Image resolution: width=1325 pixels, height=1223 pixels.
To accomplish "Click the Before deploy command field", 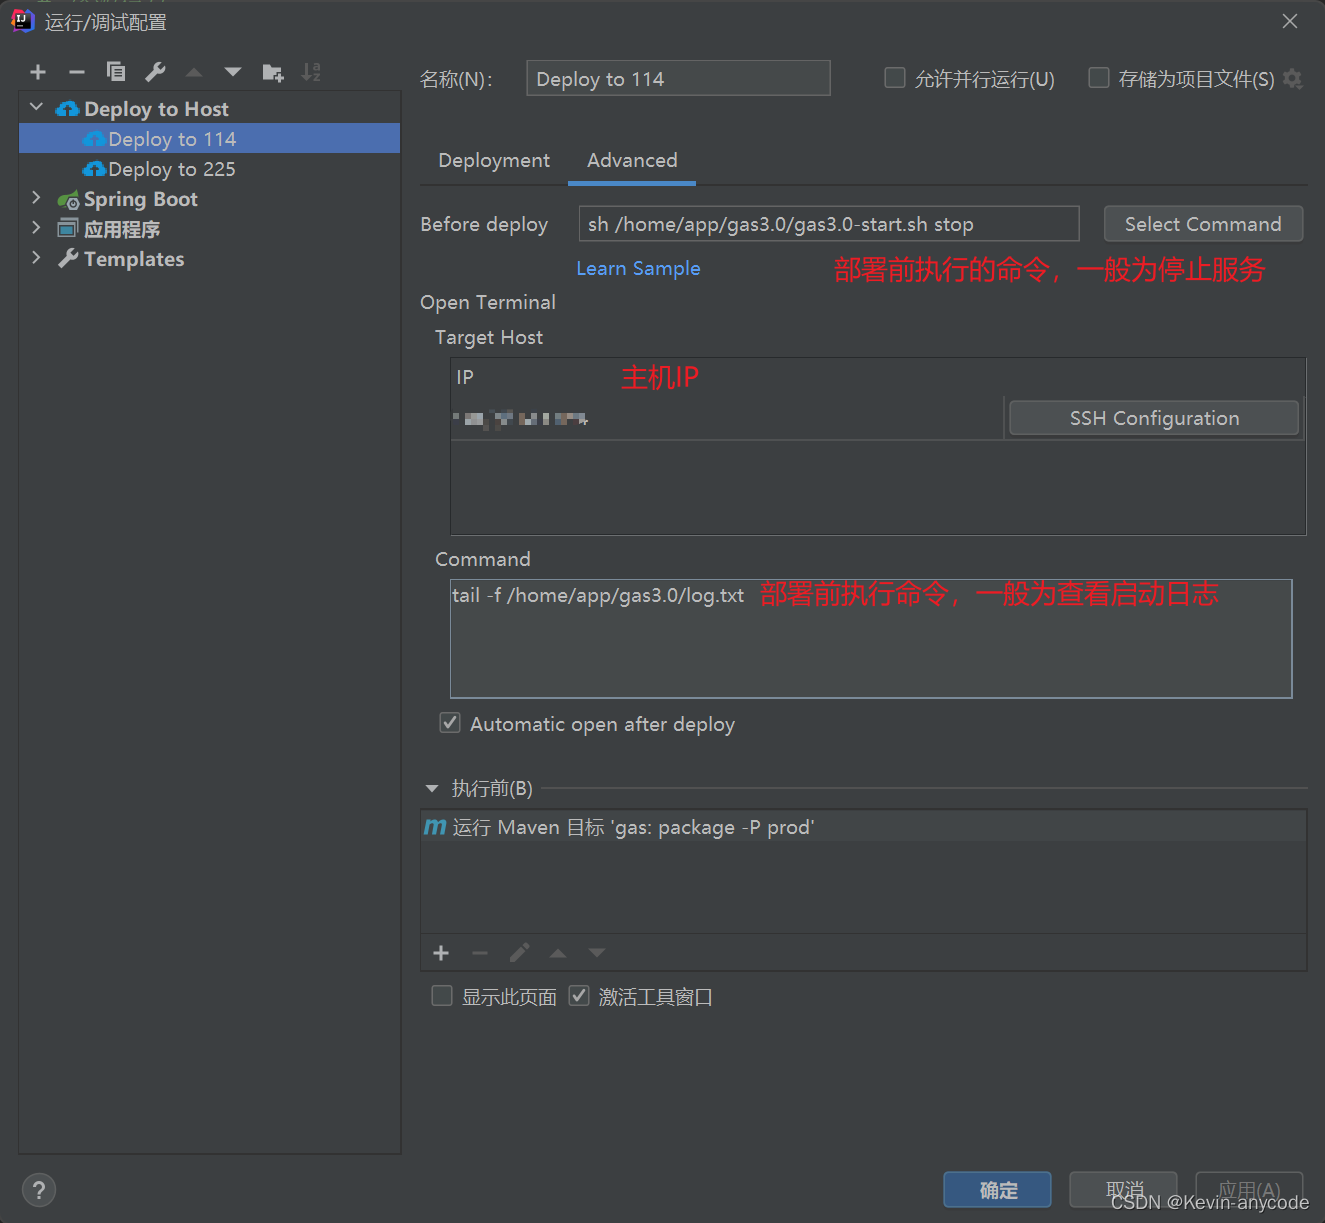I will point(829,224).
